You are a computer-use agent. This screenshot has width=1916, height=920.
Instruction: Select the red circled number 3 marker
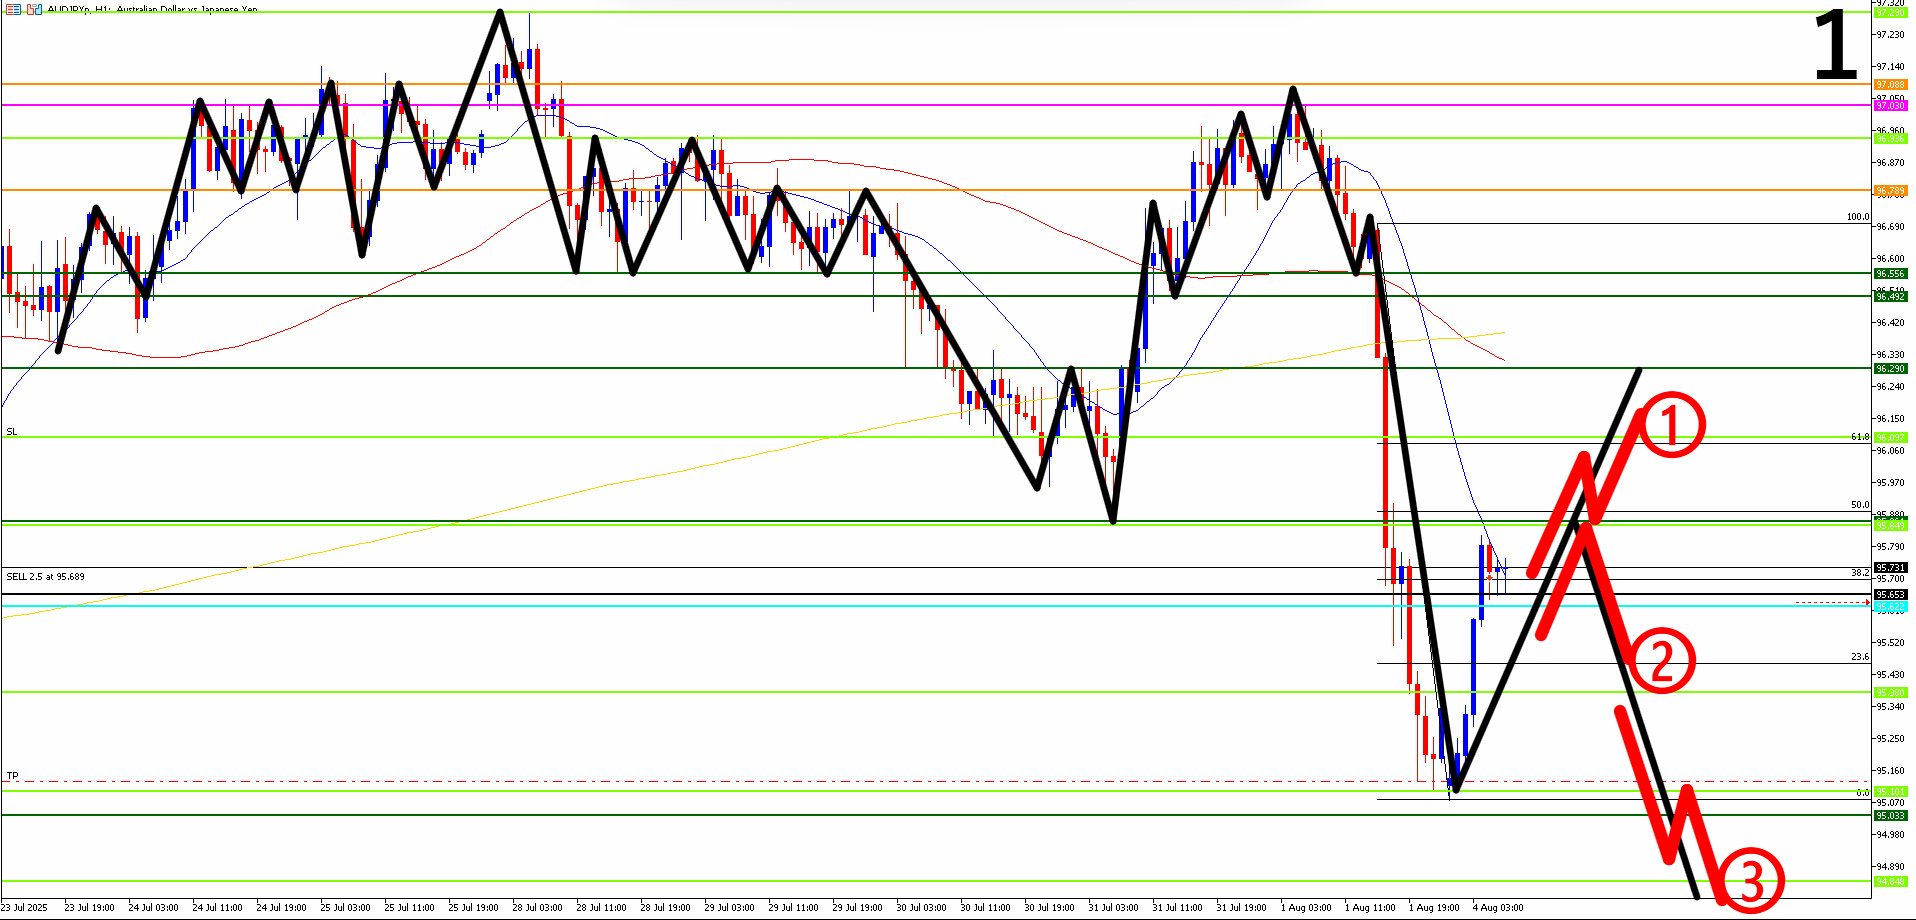[x=1750, y=882]
